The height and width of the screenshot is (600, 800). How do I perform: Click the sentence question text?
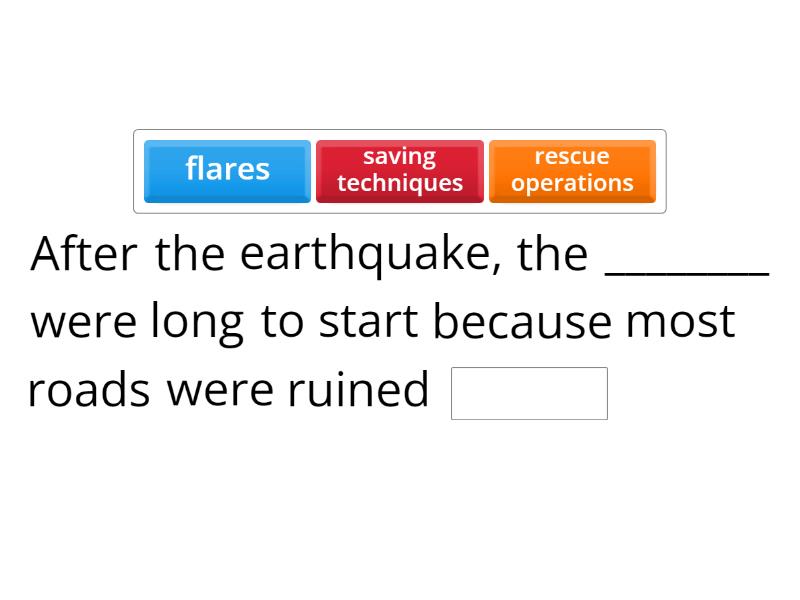point(380,320)
